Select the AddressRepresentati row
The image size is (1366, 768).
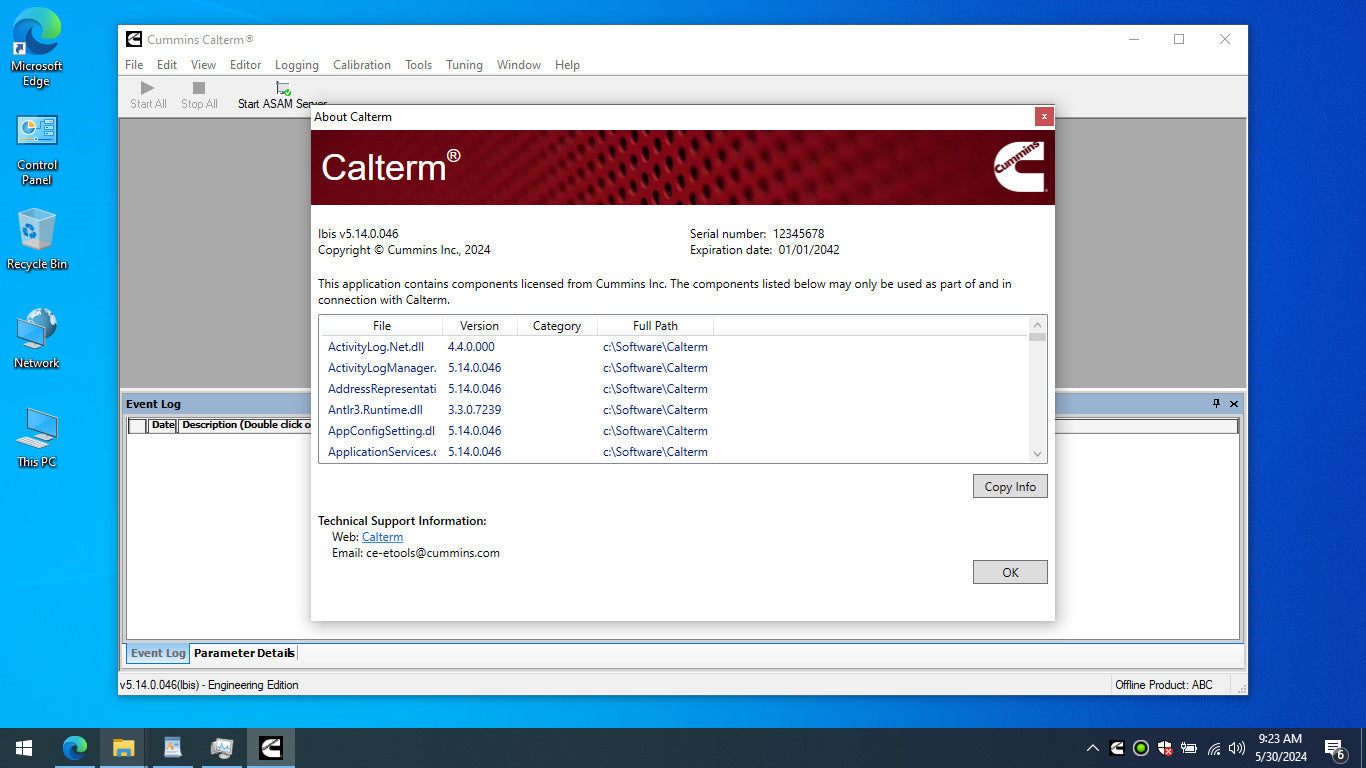(x=674, y=389)
